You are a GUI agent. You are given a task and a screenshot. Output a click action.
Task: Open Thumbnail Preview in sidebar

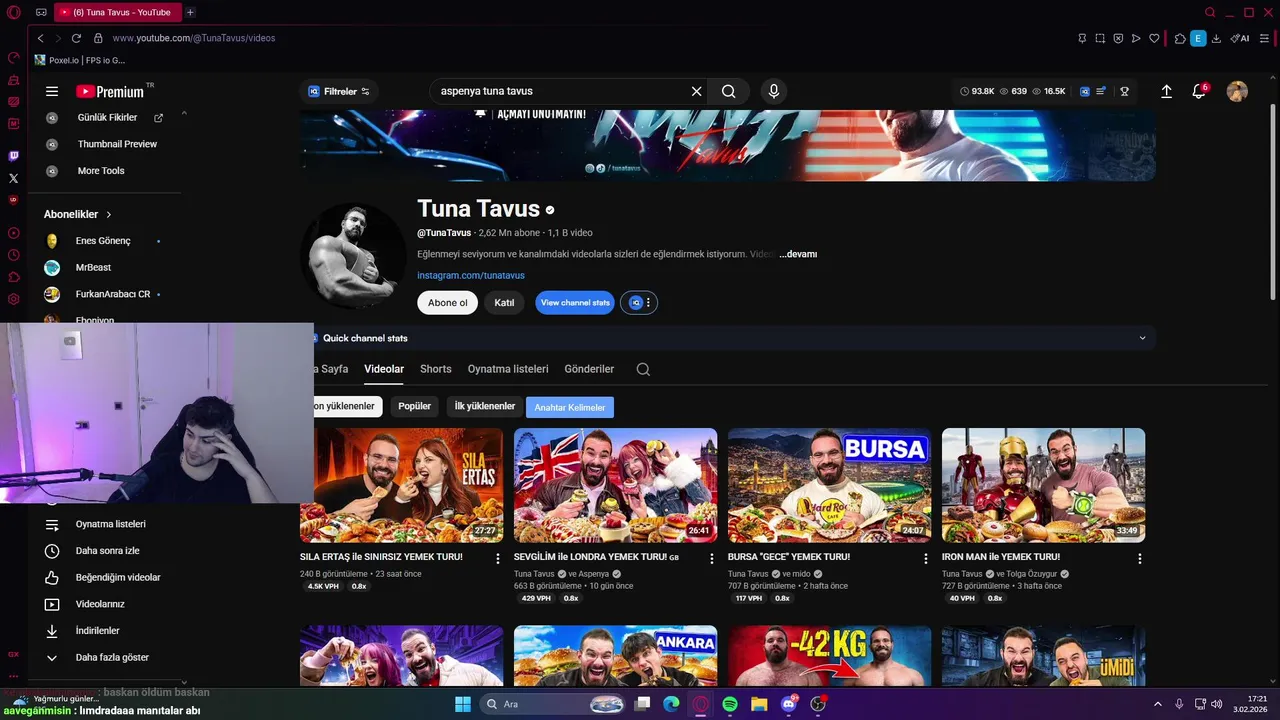pyautogui.click(x=117, y=144)
